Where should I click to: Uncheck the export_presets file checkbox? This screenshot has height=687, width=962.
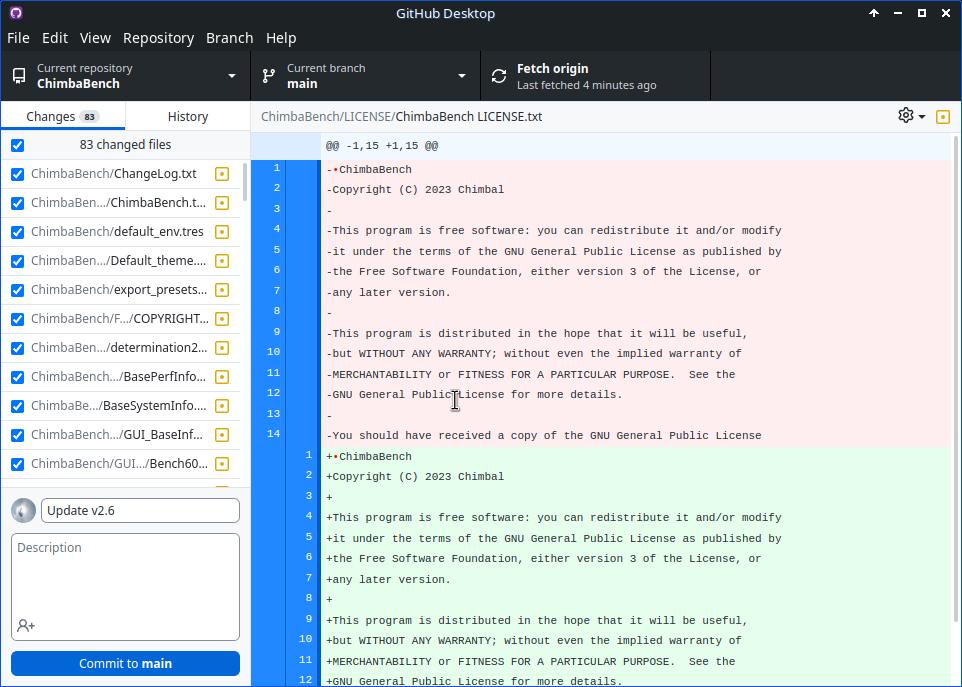click(x=18, y=290)
